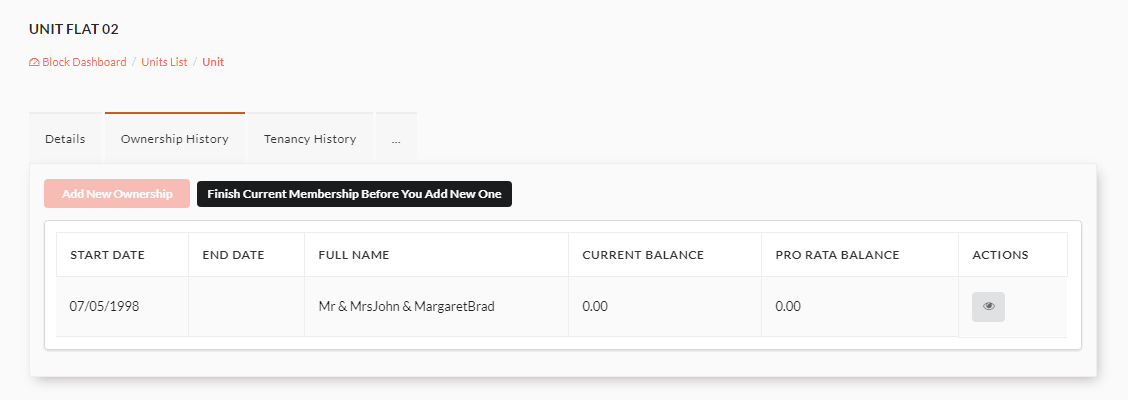Click the Full Name column header
This screenshot has width=1128, height=400.
tap(354, 255)
